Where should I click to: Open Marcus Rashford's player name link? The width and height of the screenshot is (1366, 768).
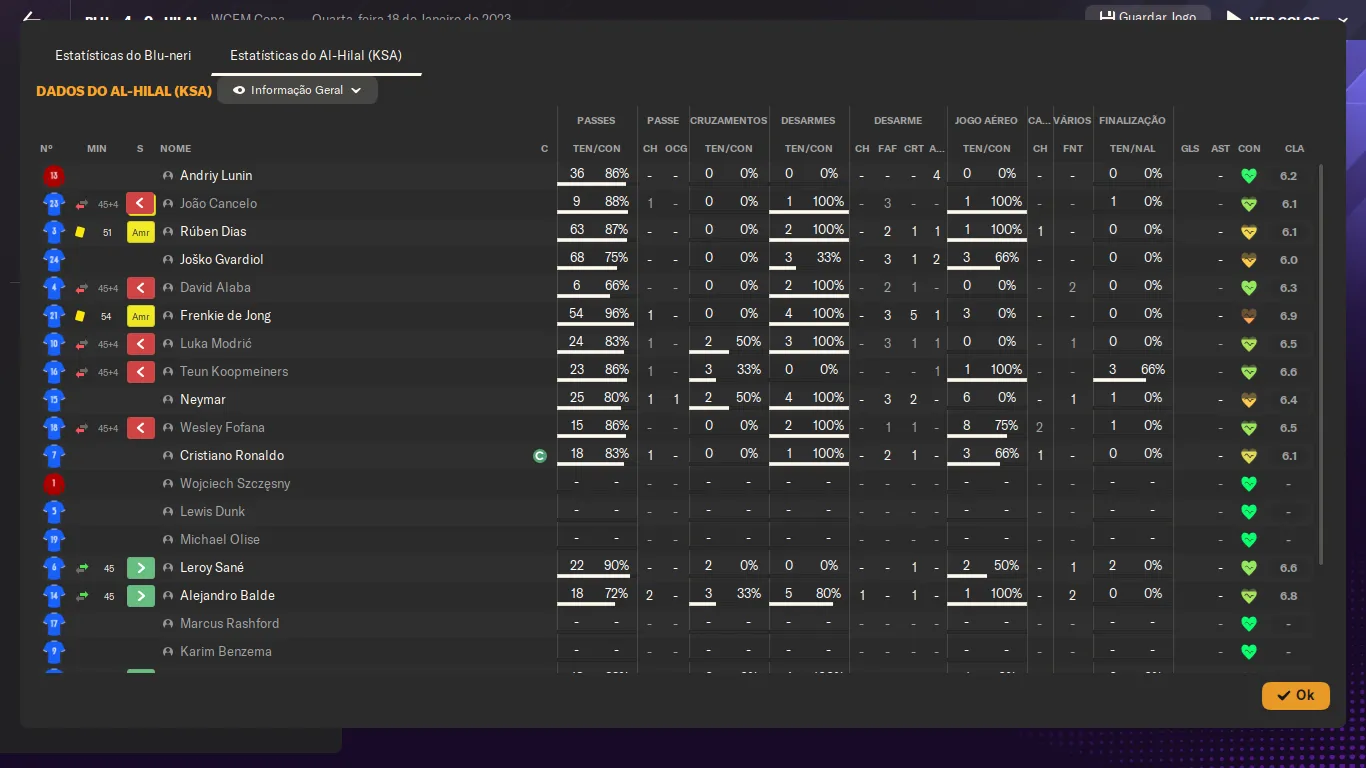point(230,624)
